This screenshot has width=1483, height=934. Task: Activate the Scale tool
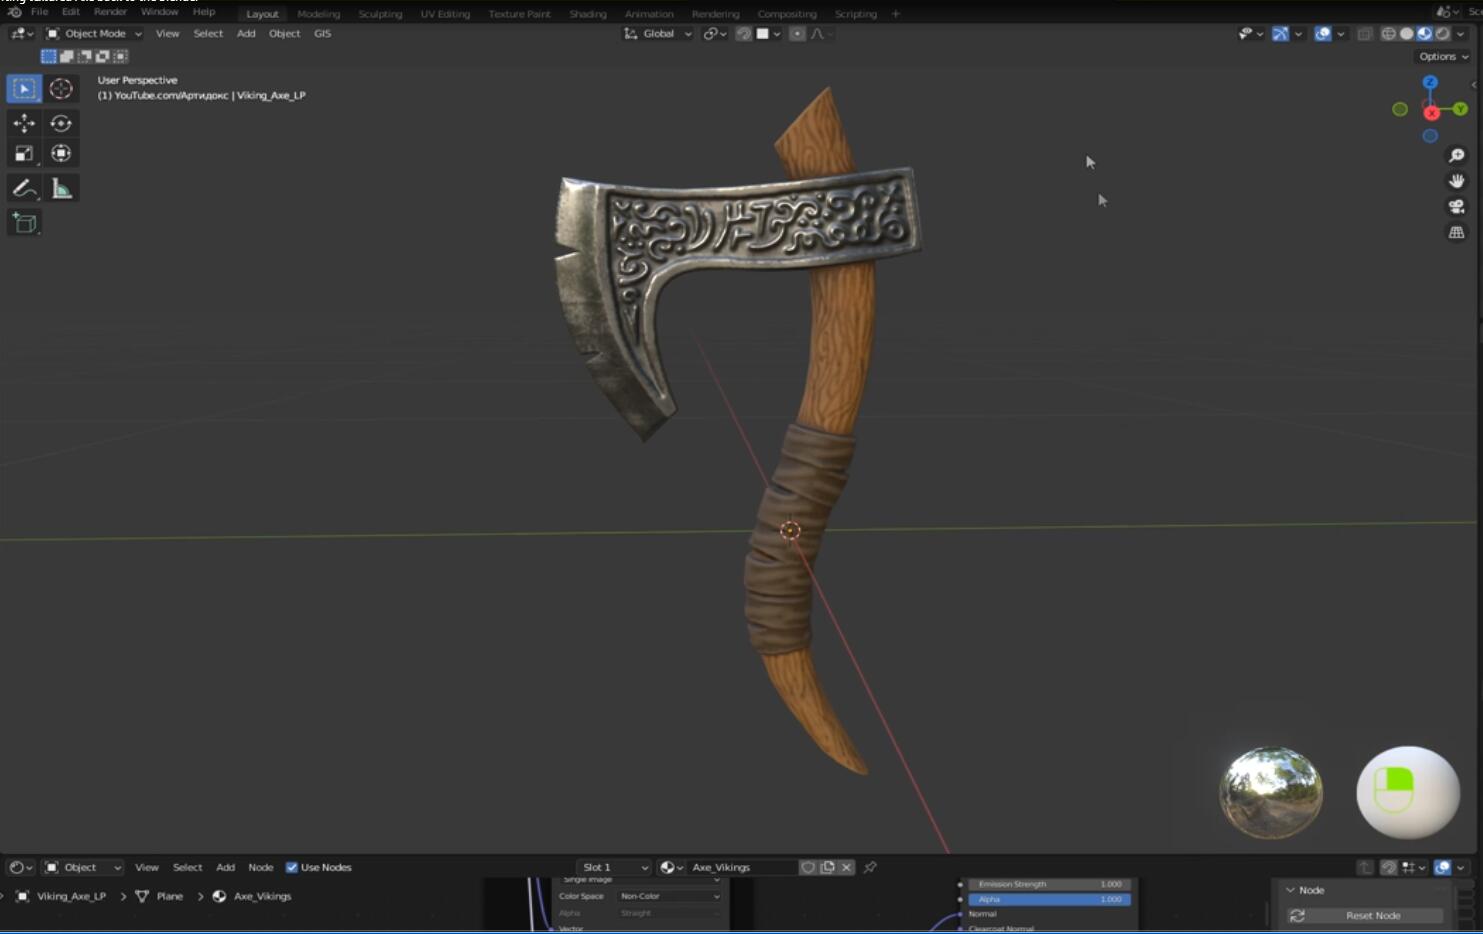tap(24, 153)
